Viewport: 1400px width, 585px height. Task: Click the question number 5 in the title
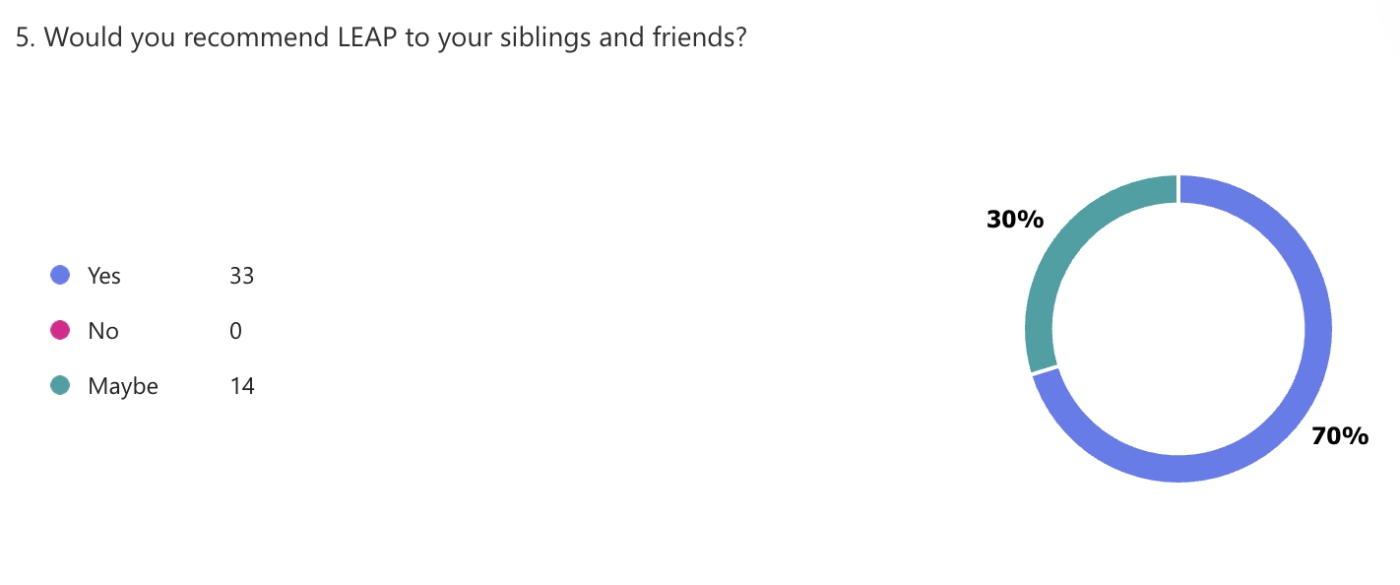(x=23, y=37)
